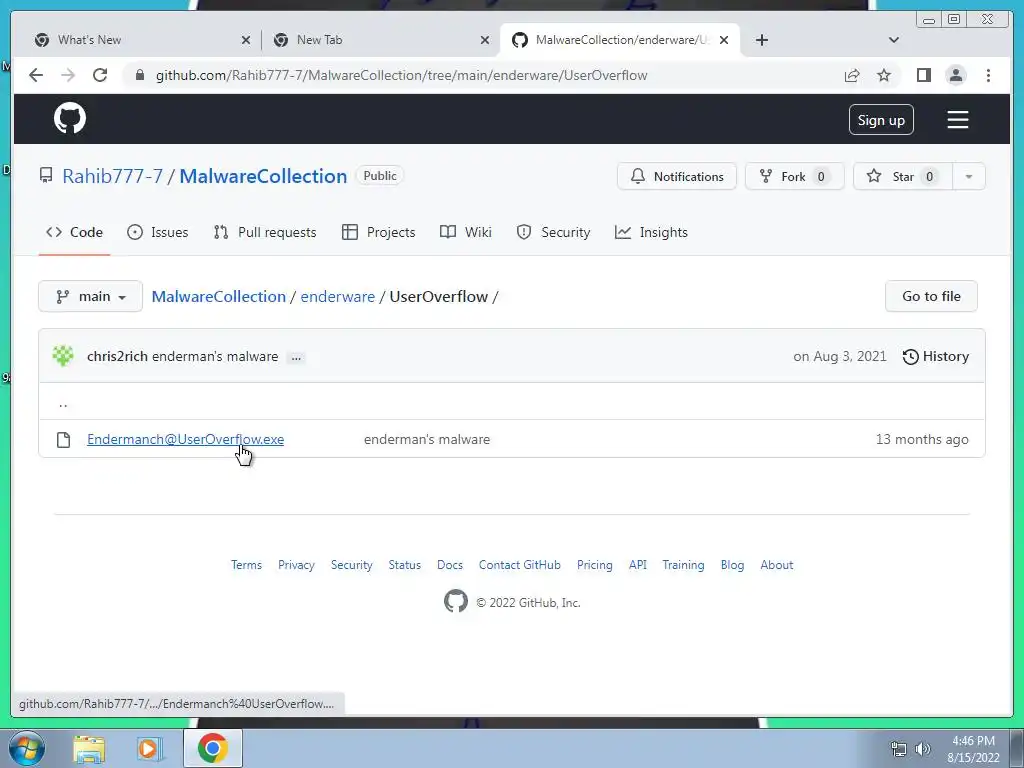Open the Chrome side panel icon
This screenshot has width=1024, height=768.
(923, 75)
